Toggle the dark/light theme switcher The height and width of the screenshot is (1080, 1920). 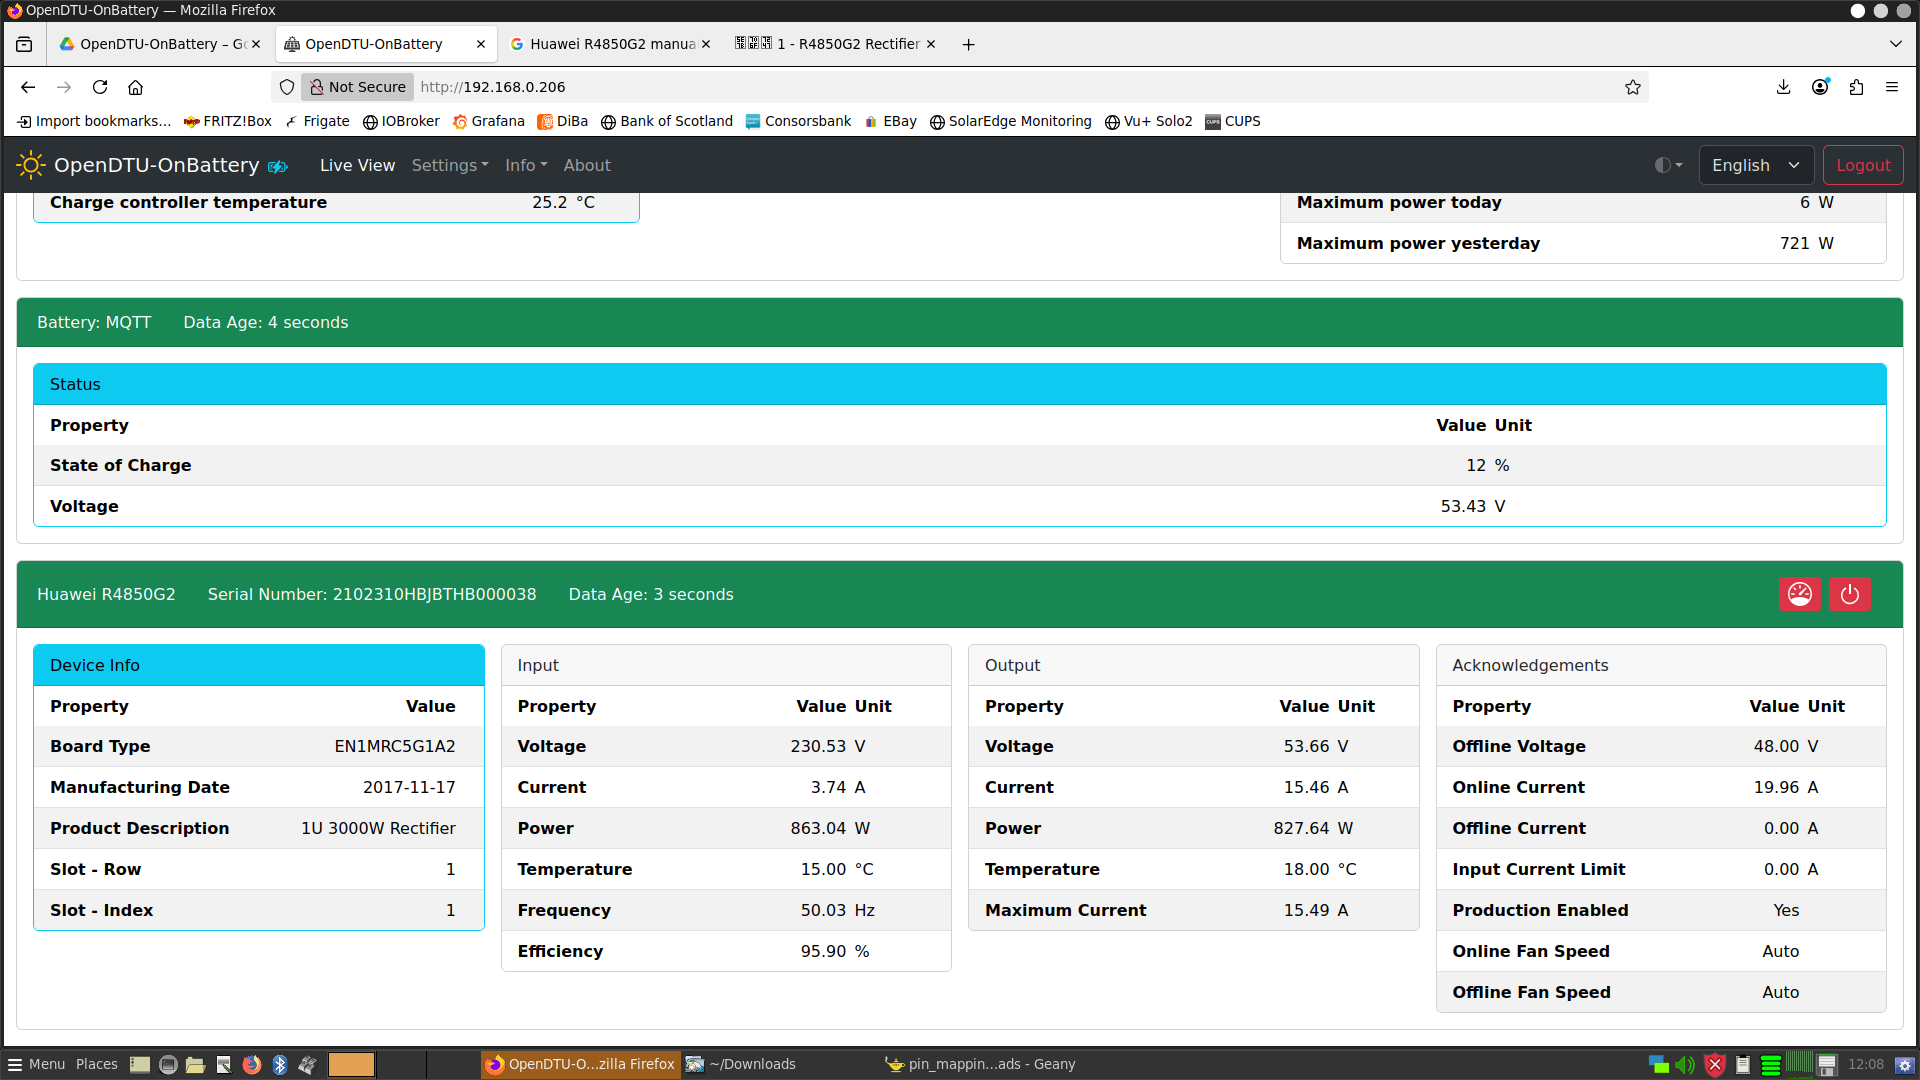[1668, 165]
